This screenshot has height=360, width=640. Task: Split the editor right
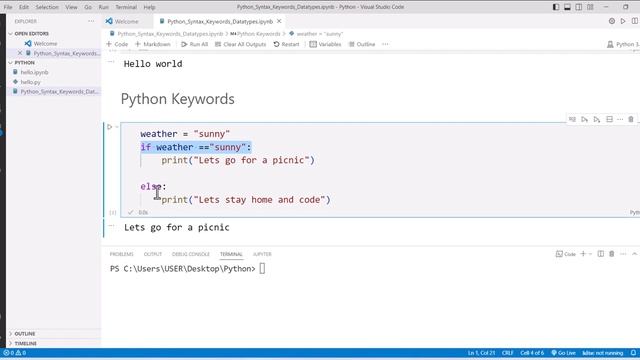[635, 21]
